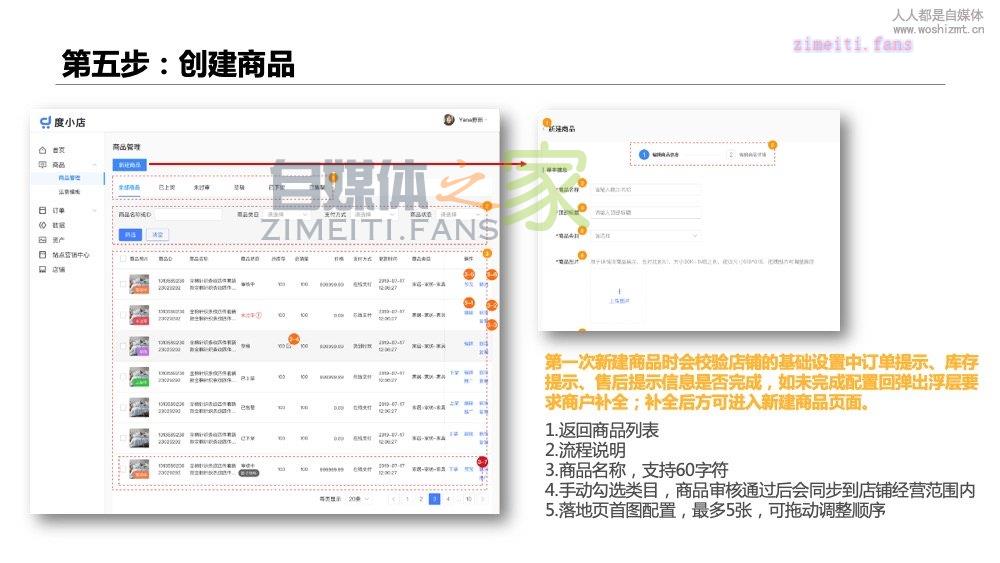
Task: Open 站点营销中心 marketing center icon
Action: coord(43,255)
